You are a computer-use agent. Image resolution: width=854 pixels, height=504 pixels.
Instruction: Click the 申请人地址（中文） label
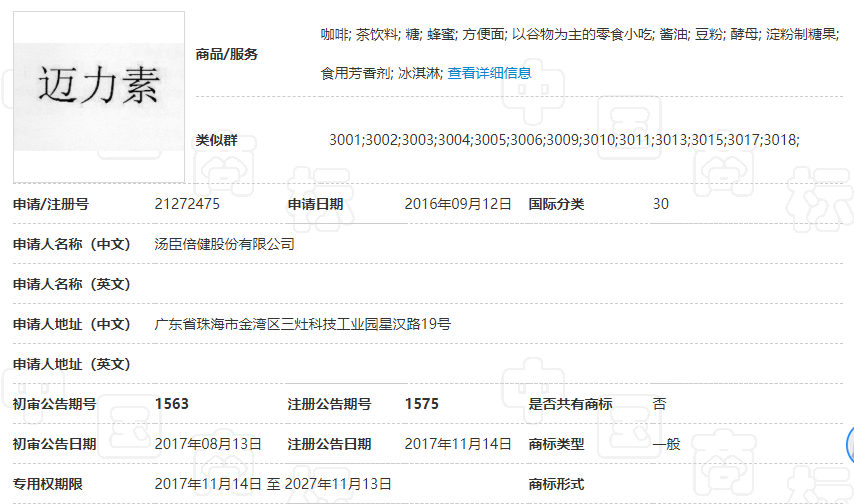[x=72, y=324]
